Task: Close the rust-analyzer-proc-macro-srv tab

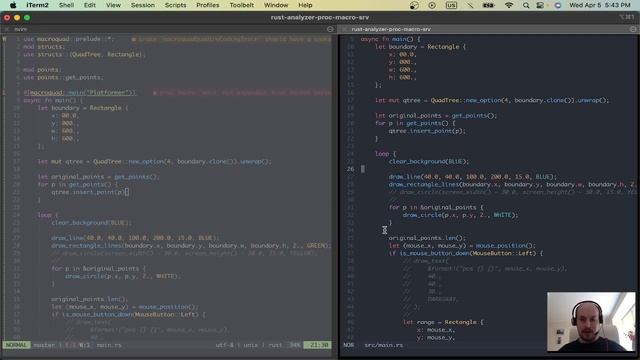Action: [x=344, y=29]
